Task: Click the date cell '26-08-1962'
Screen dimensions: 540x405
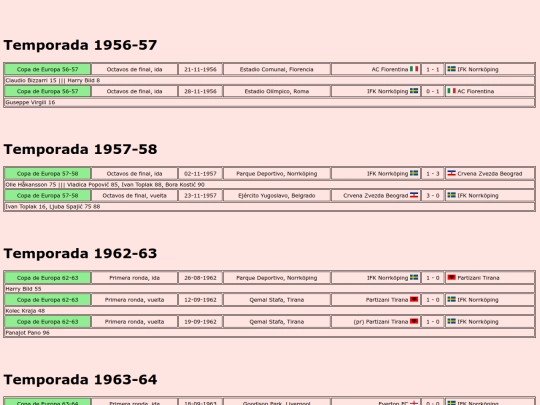Action: (x=200, y=278)
